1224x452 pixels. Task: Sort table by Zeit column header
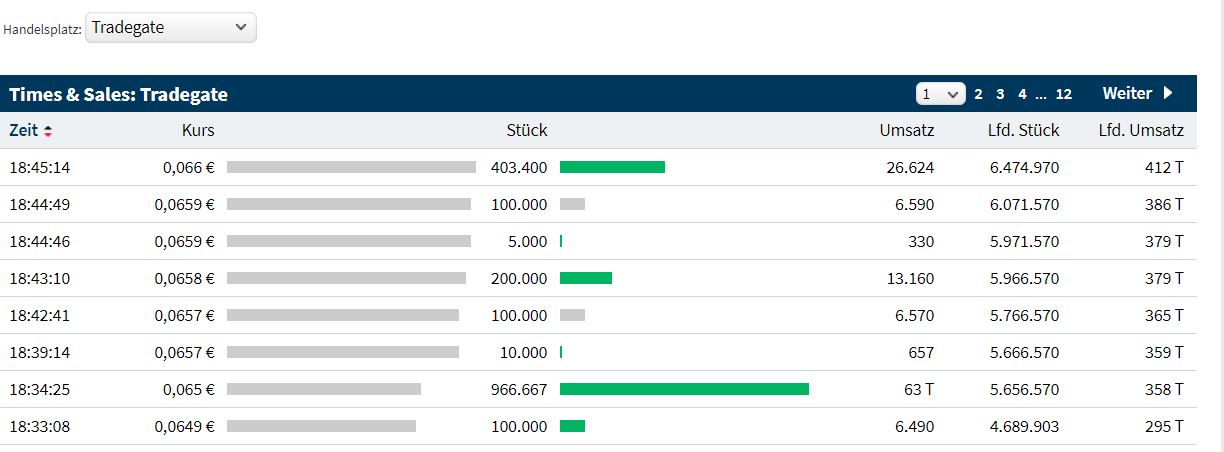click(x=23, y=130)
